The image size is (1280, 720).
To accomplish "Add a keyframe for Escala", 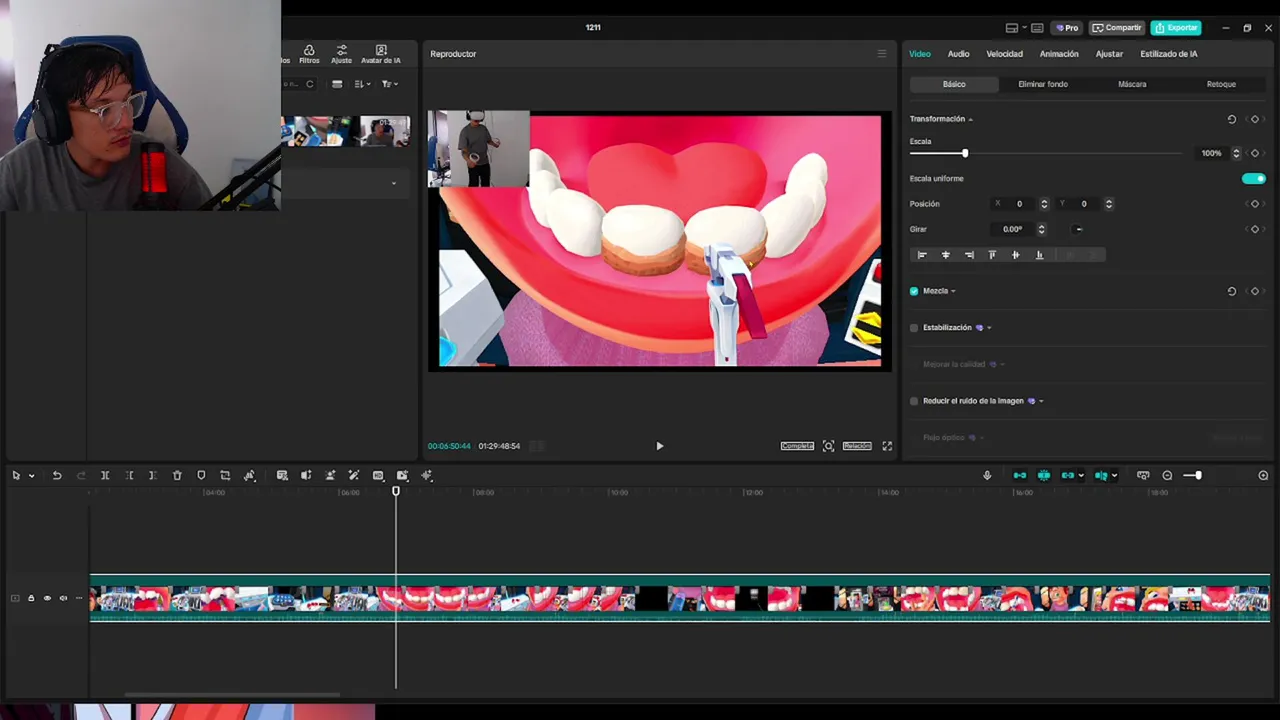I will pos(1255,153).
